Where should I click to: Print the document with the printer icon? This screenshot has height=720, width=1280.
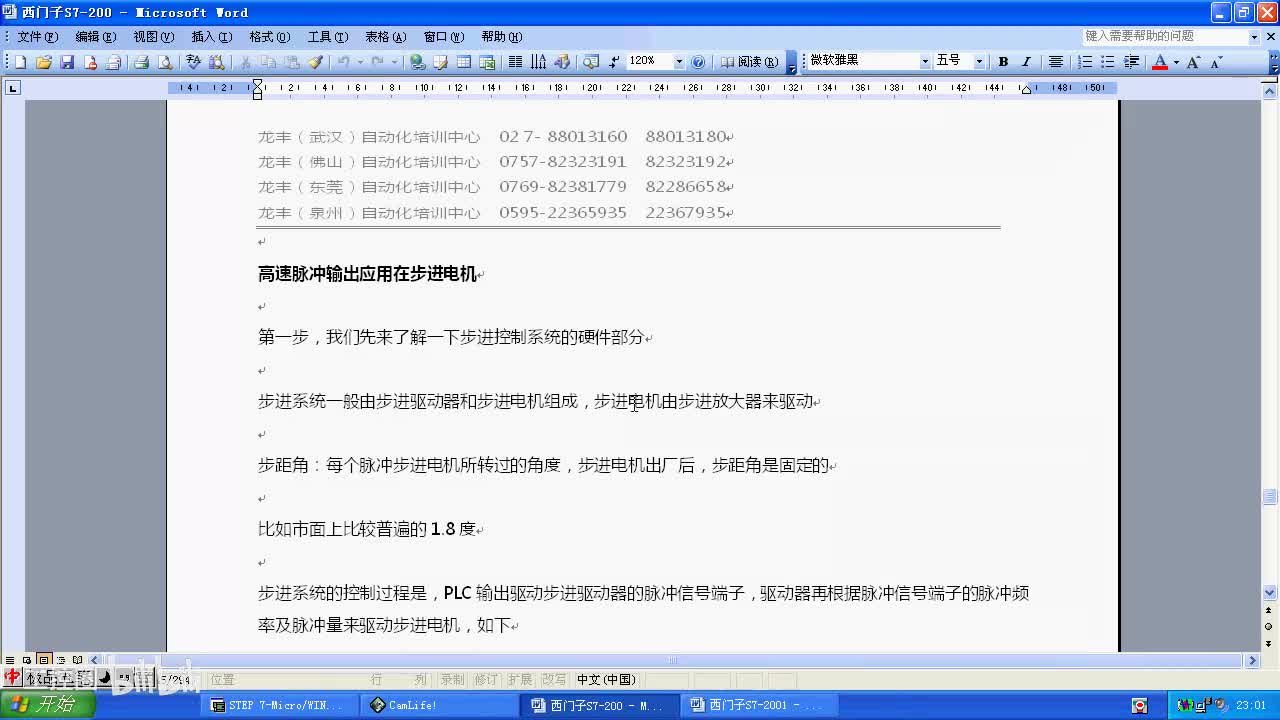coord(141,62)
